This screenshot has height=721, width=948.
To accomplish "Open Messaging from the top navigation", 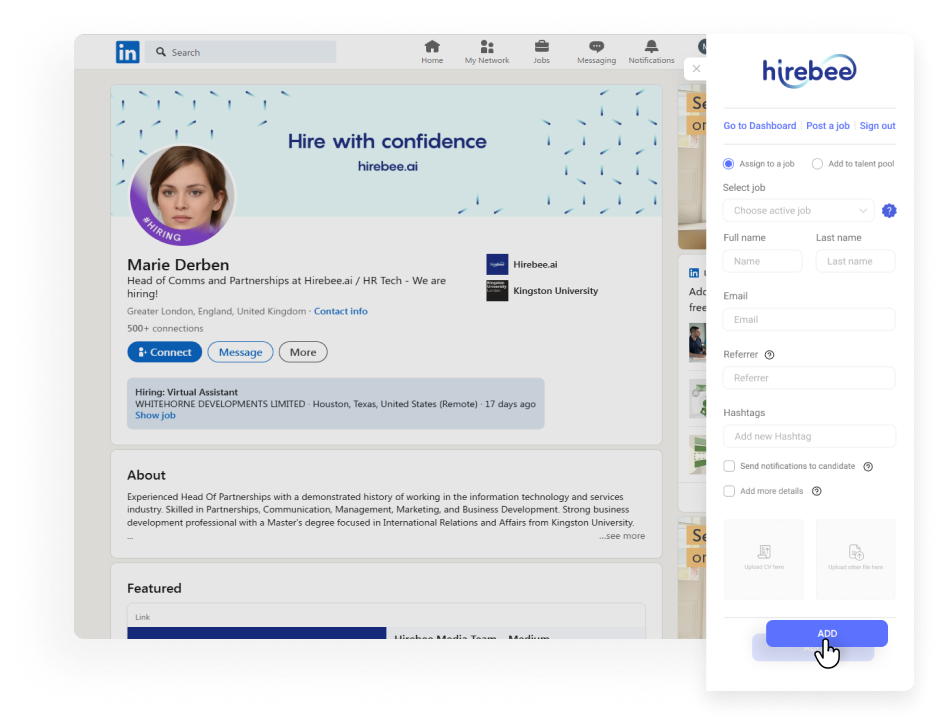I will coord(596,51).
